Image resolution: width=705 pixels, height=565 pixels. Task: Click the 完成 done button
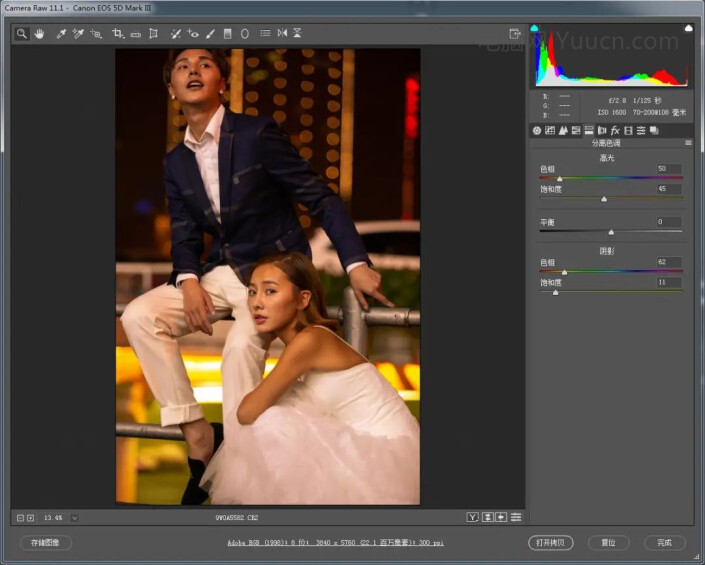click(x=664, y=542)
